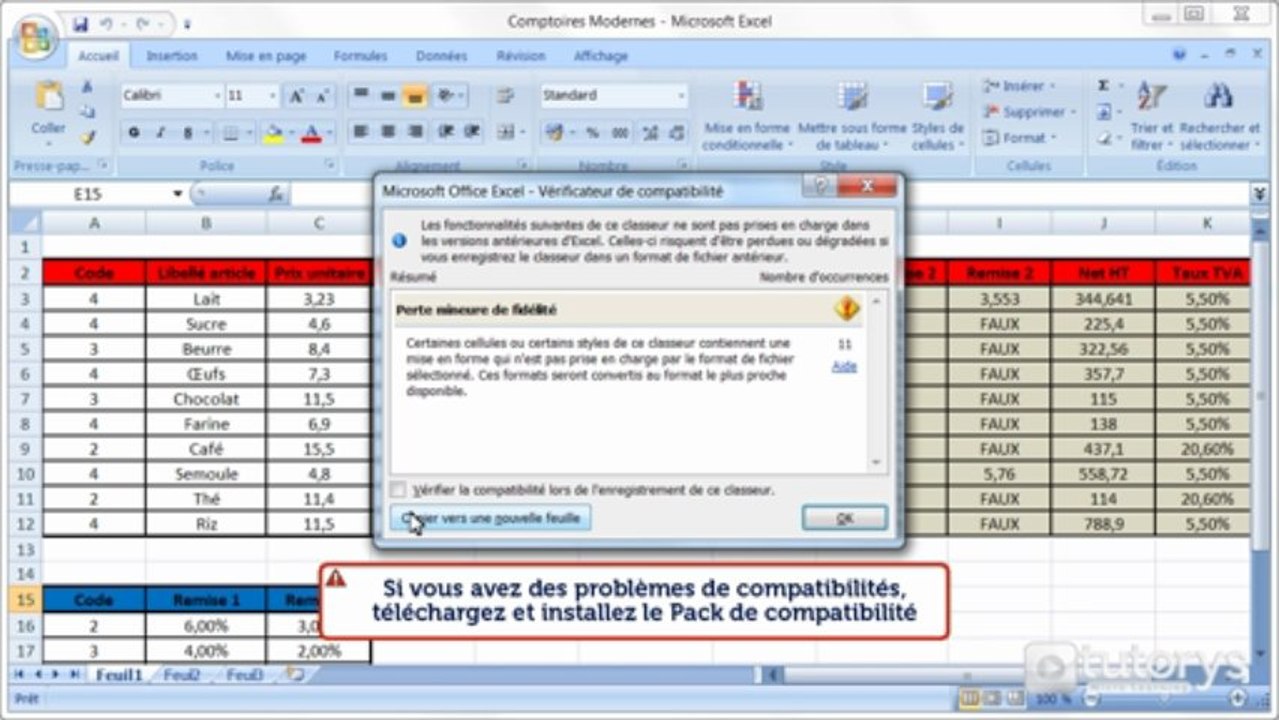Open Rechercher et sélectionner menu

1218,116
